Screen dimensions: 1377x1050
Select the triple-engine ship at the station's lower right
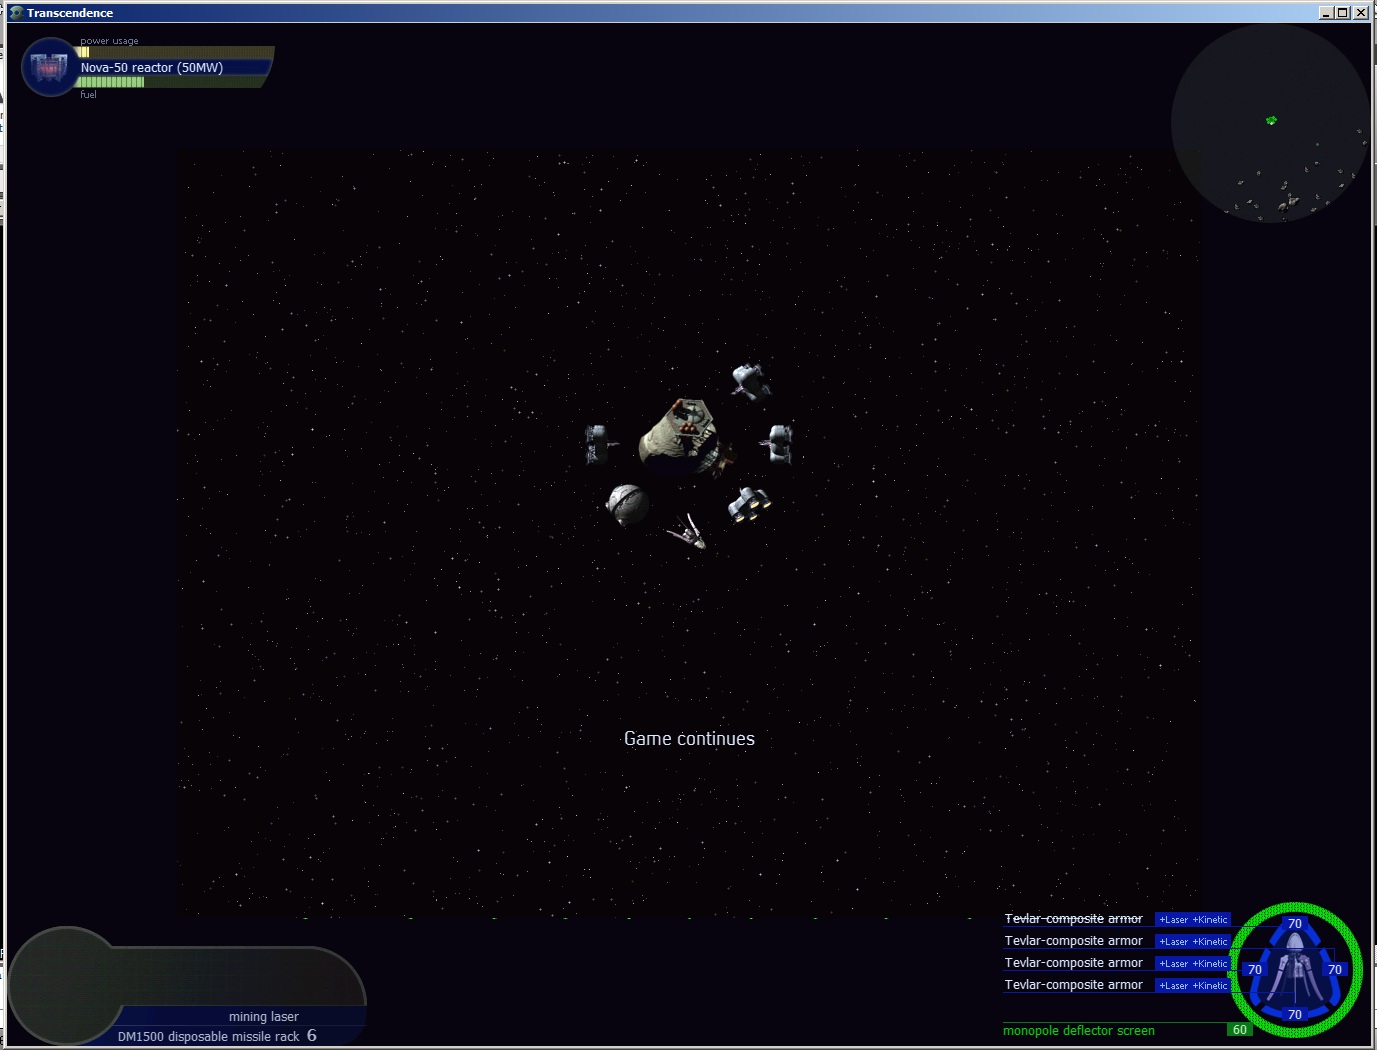749,504
